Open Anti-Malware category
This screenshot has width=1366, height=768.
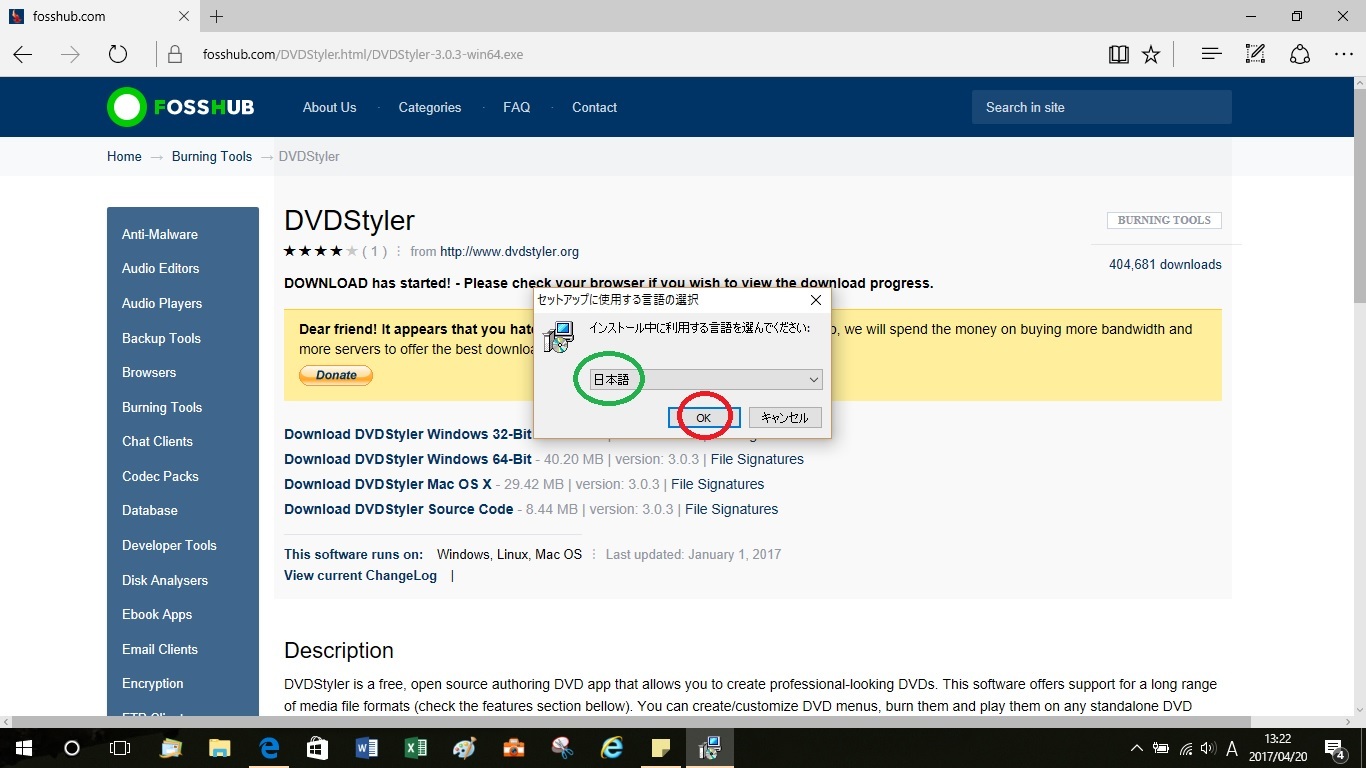(160, 234)
